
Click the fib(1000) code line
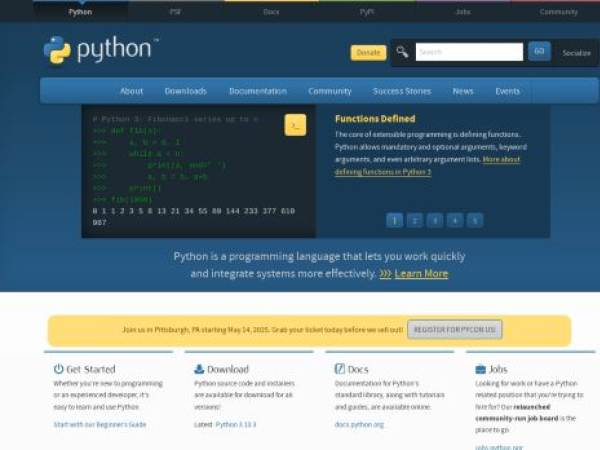[122, 200]
